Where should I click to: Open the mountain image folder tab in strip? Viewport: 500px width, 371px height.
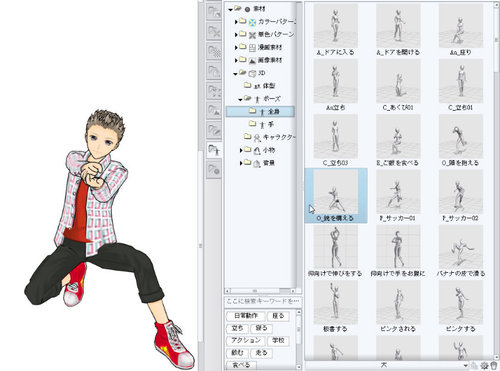(214, 111)
